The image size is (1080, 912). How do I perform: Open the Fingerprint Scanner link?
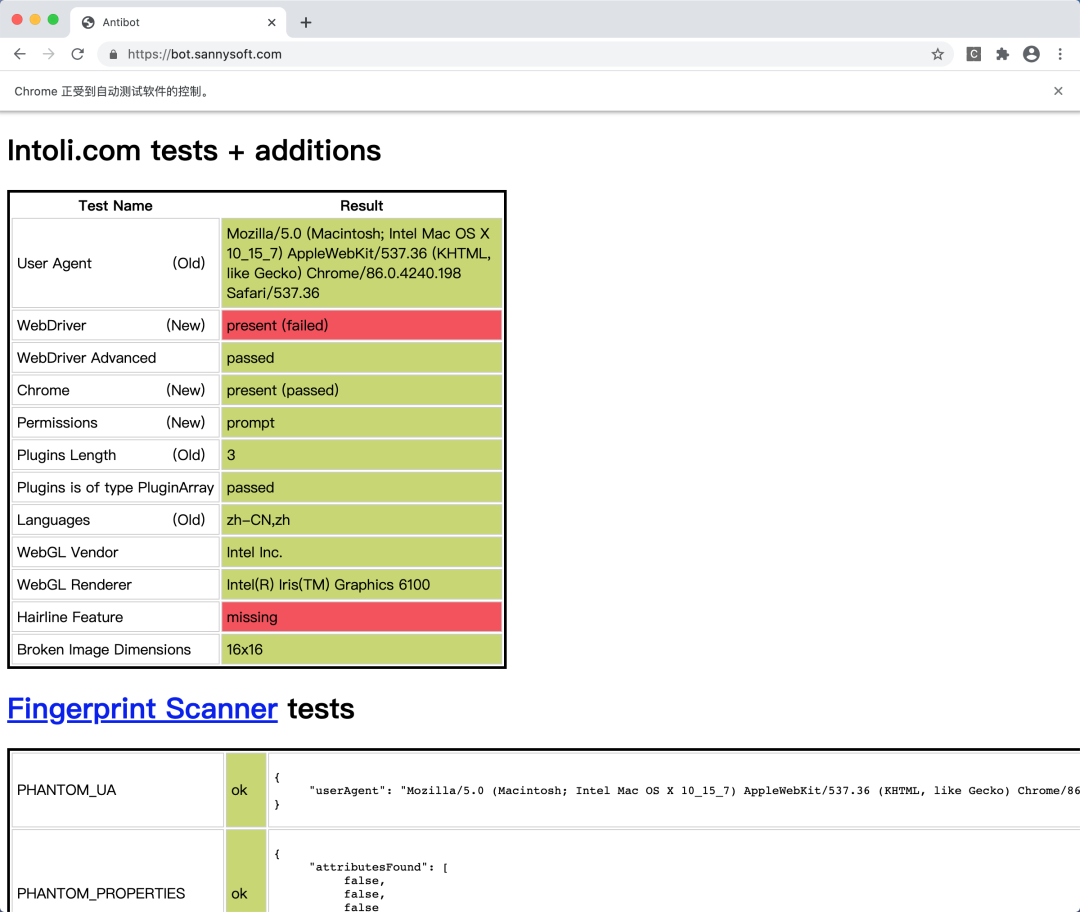[143, 709]
